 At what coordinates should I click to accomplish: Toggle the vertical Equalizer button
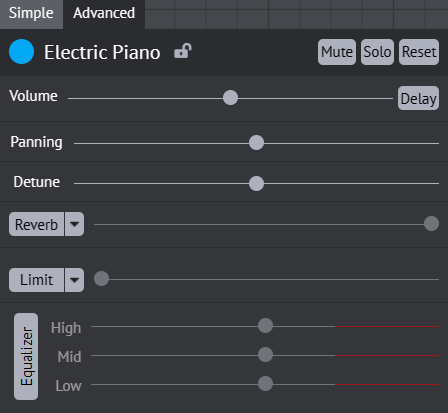(26, 356)
